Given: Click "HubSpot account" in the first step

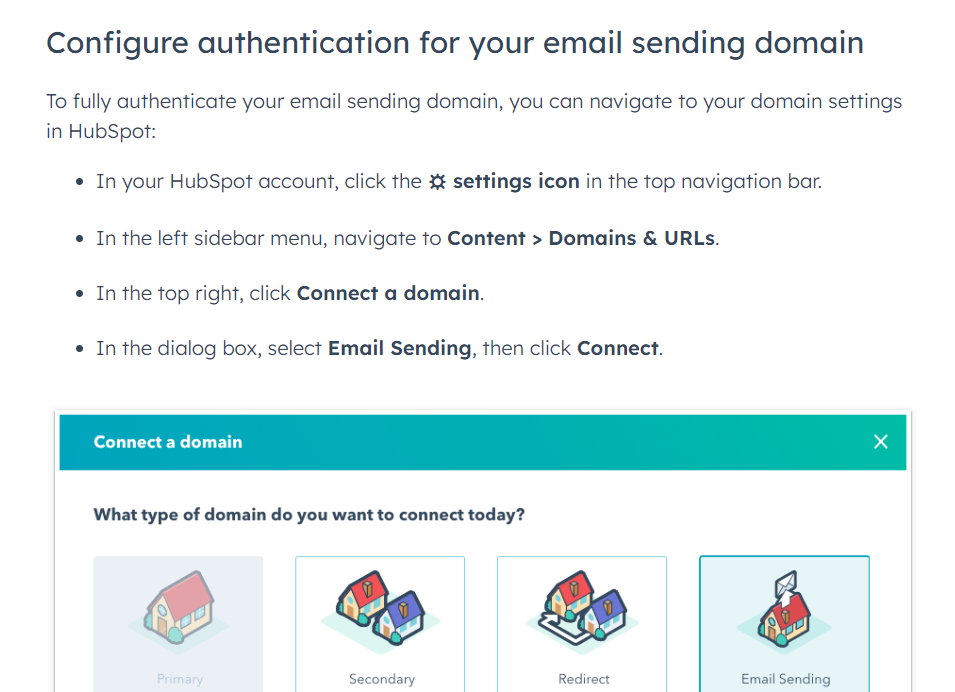Looking at the screenshot, I should pyautogui.click(x=226, y=182).
